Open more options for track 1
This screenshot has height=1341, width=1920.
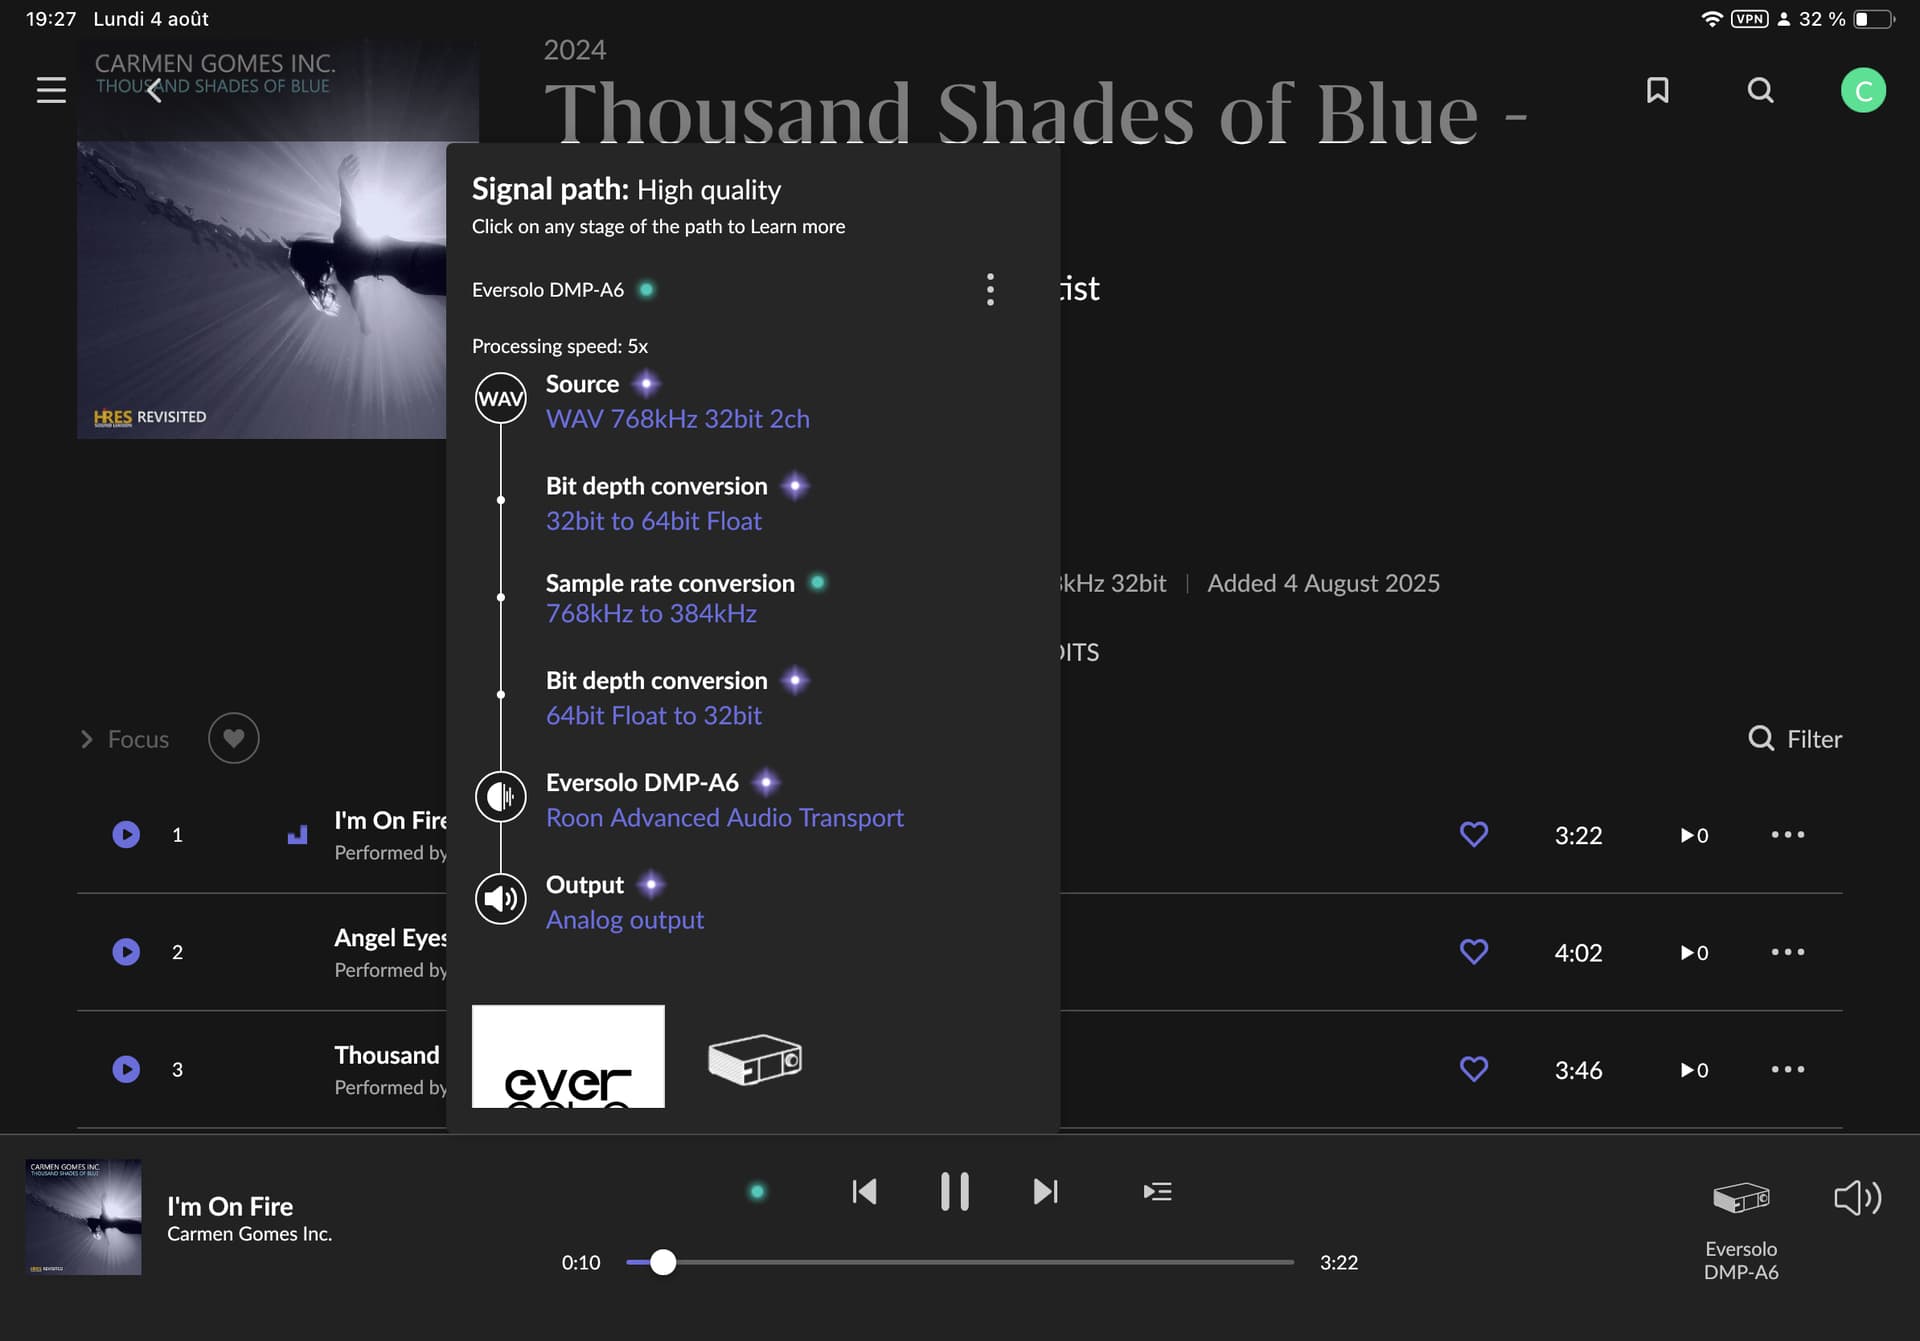click(x=1787, y=834)
